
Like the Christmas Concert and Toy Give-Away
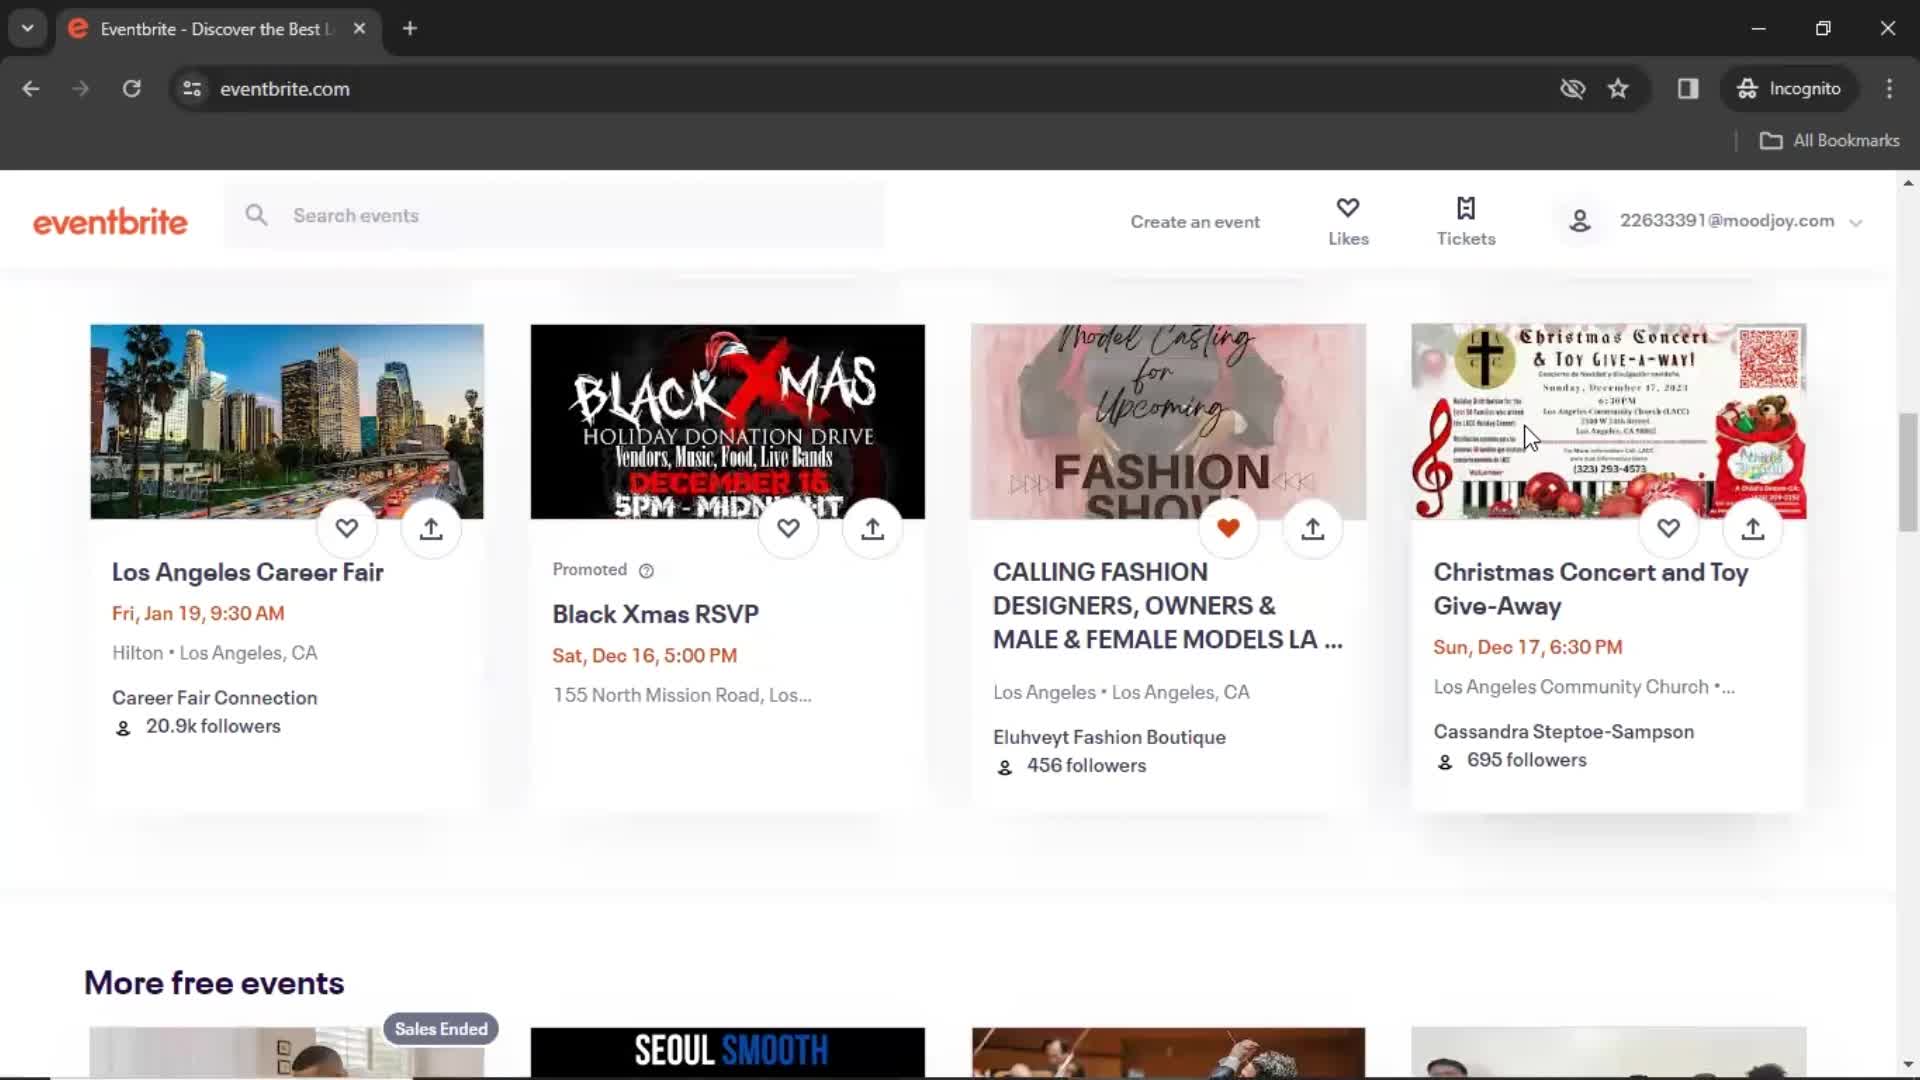point(1668,528)
